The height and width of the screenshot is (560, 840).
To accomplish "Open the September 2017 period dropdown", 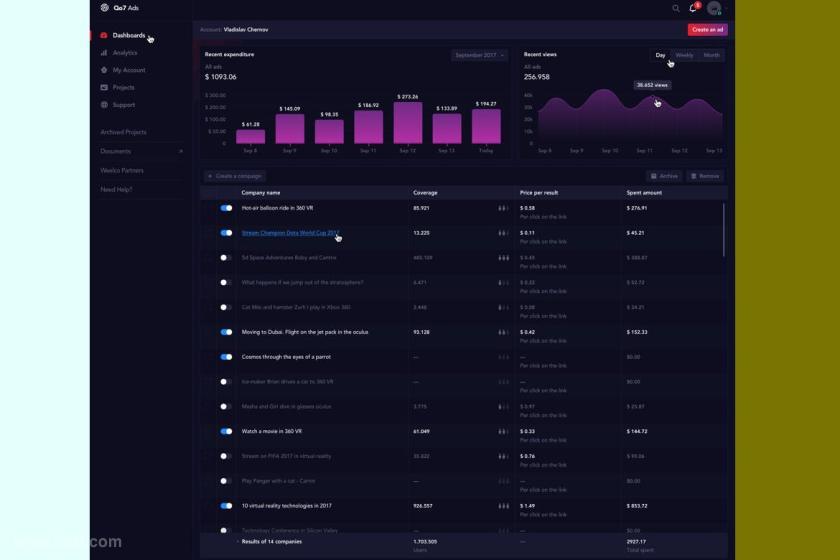I will [x=479, y=55].
